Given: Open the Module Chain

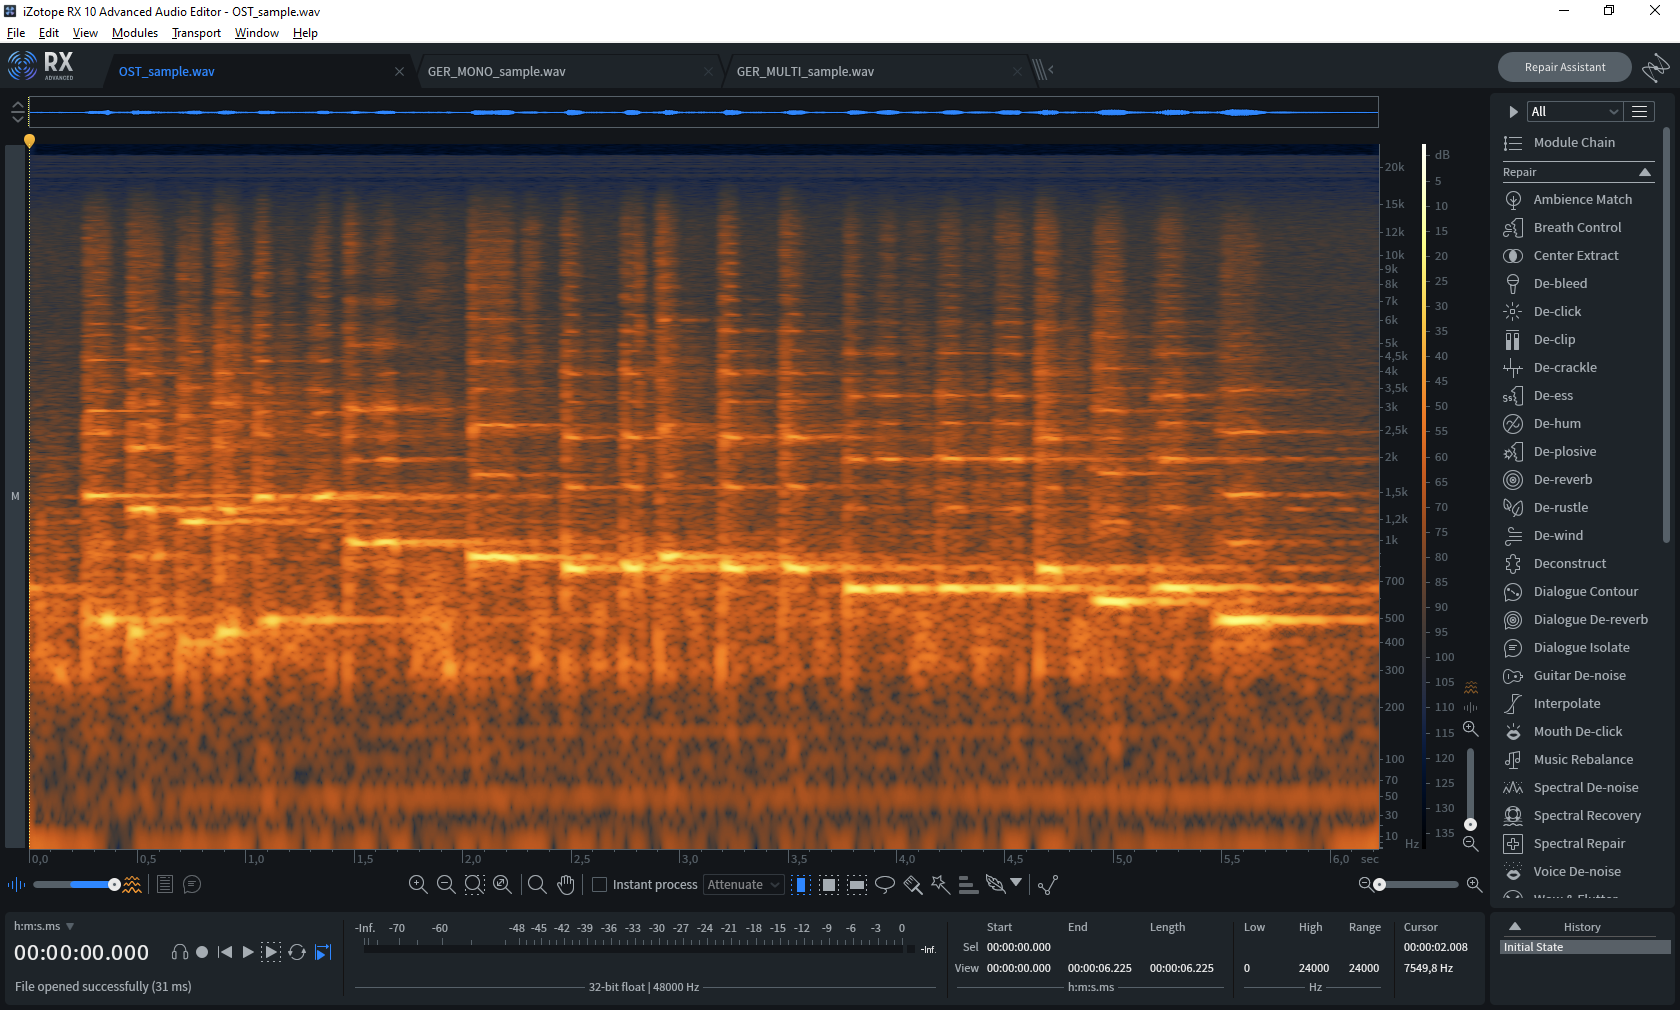Looking at the screenshot, I should [x=1574, y=142].
